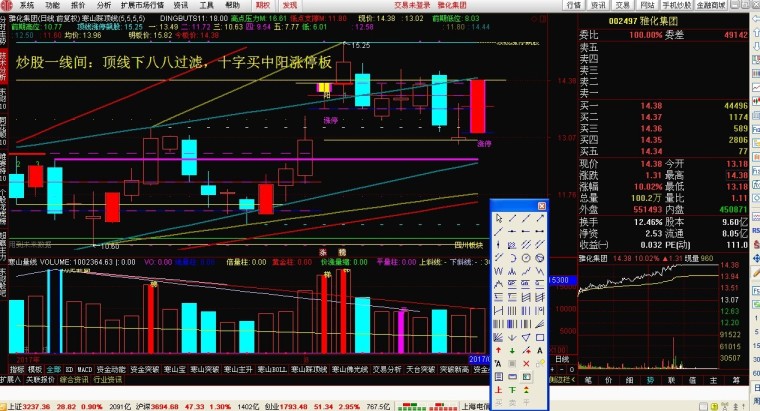Open the 日线 period selector
The height and width of the screenshot is (411, 760).
pos(562,358)
